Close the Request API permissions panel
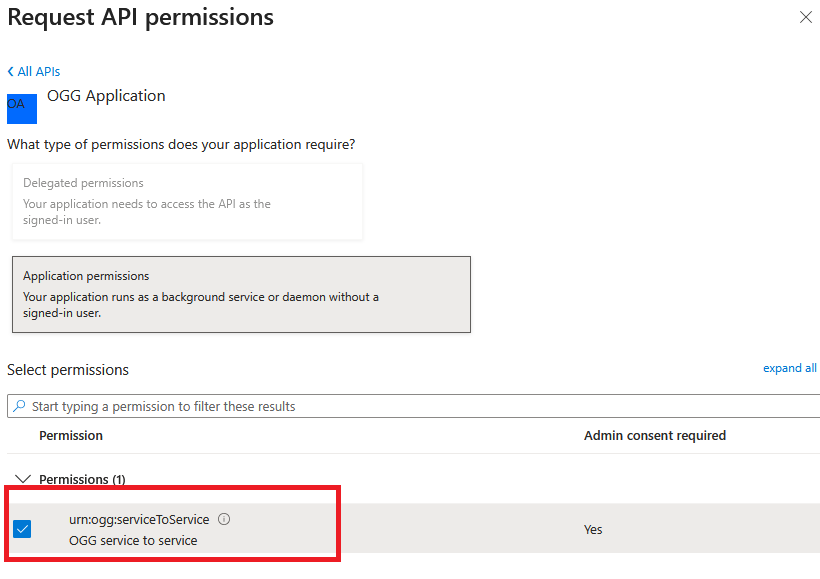 click(806, 17)
